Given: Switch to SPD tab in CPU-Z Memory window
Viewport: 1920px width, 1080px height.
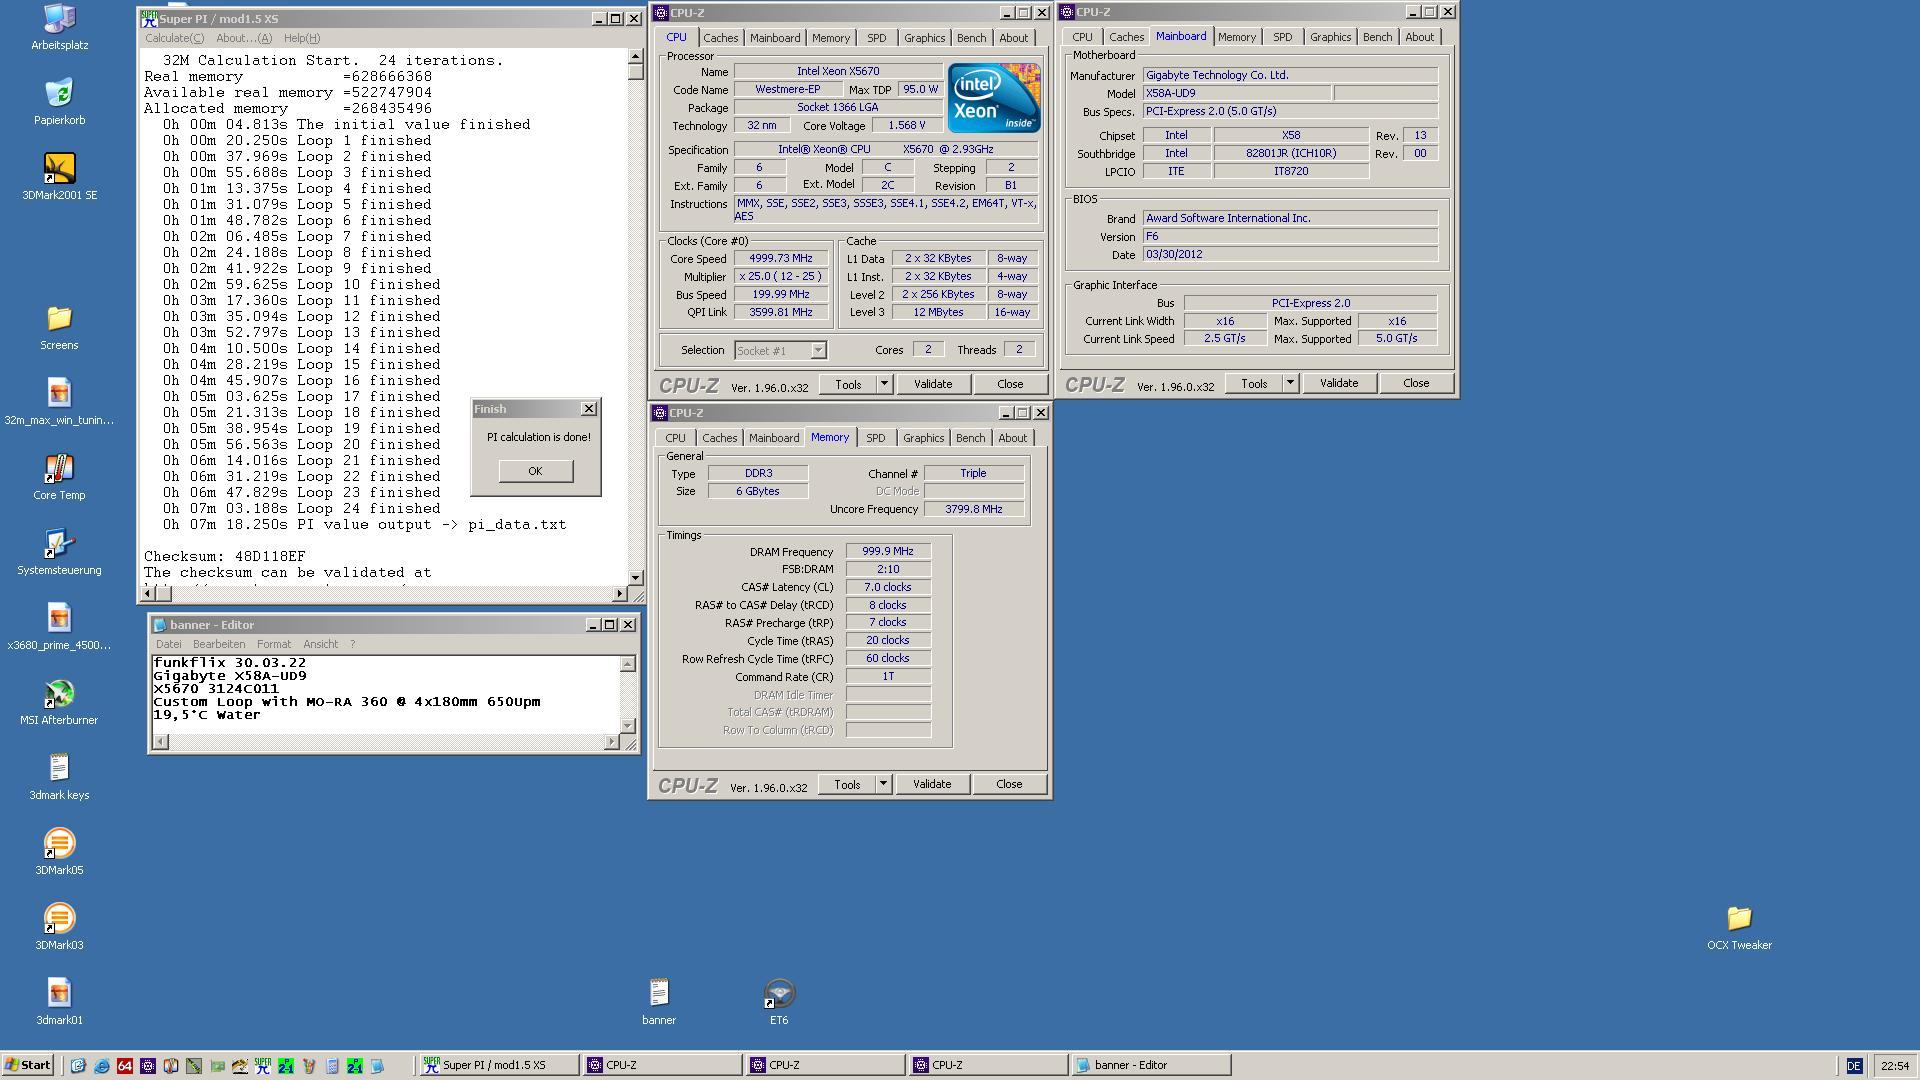Looking at the screenshot, I should [x=875, y=438].
